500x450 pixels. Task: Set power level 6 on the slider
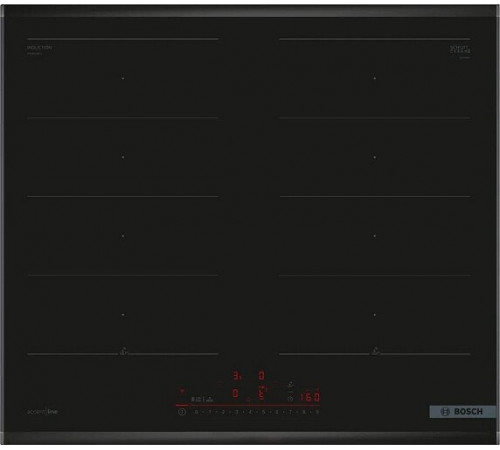[277, 412]
